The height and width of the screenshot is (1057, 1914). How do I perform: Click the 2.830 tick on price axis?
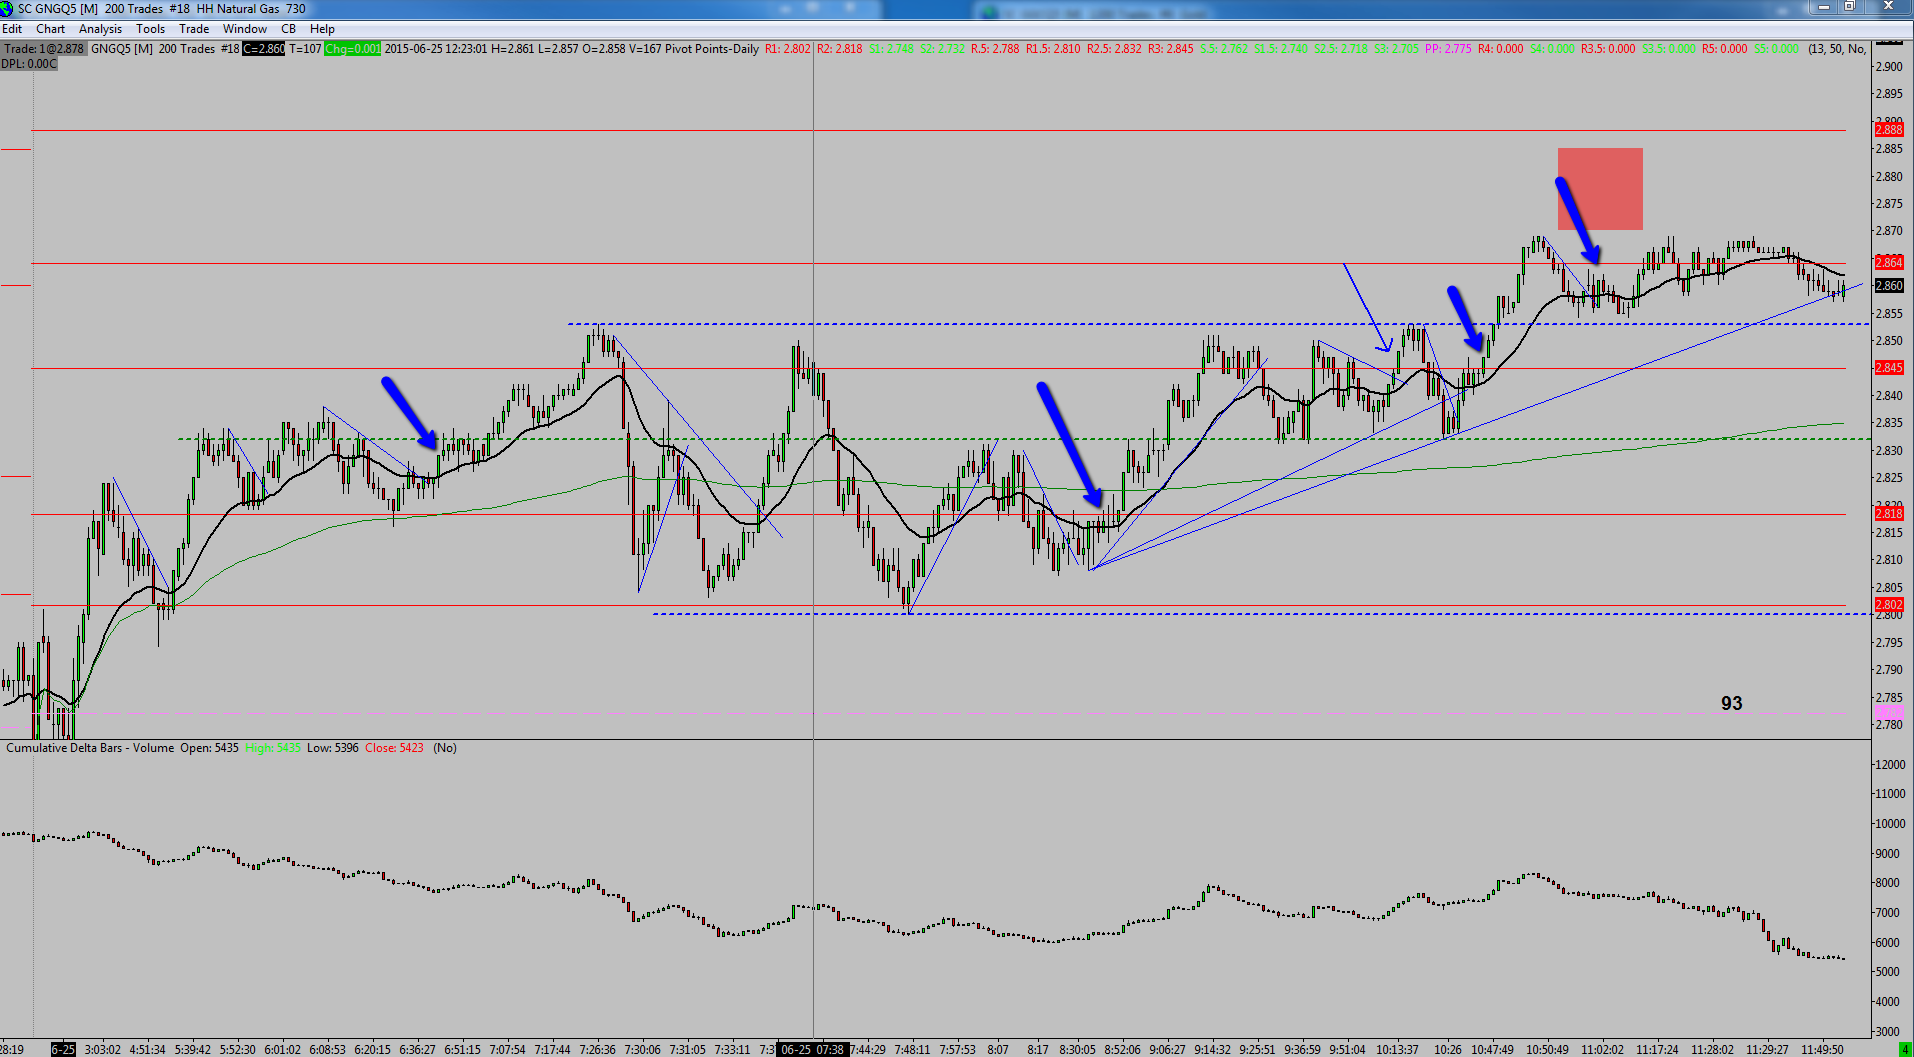pos(1889,451)
